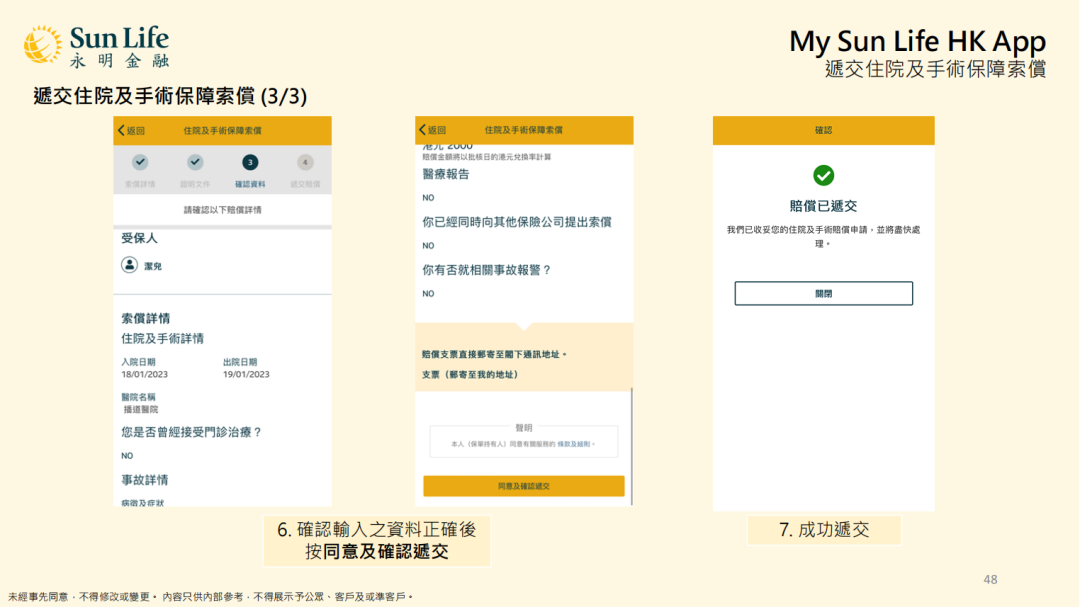Viewport: 1080px width, 607px height.
Task: Click the 醫療報告 heading
Action: [x=446, y=174]
